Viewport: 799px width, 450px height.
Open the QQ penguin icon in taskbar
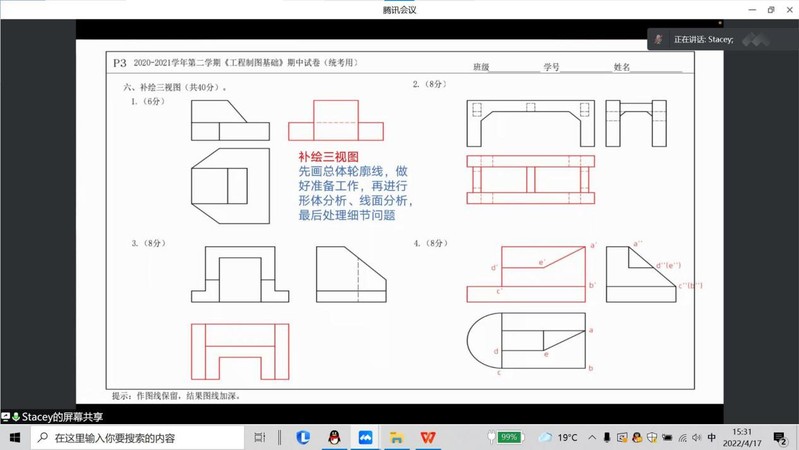pos(334,438)
